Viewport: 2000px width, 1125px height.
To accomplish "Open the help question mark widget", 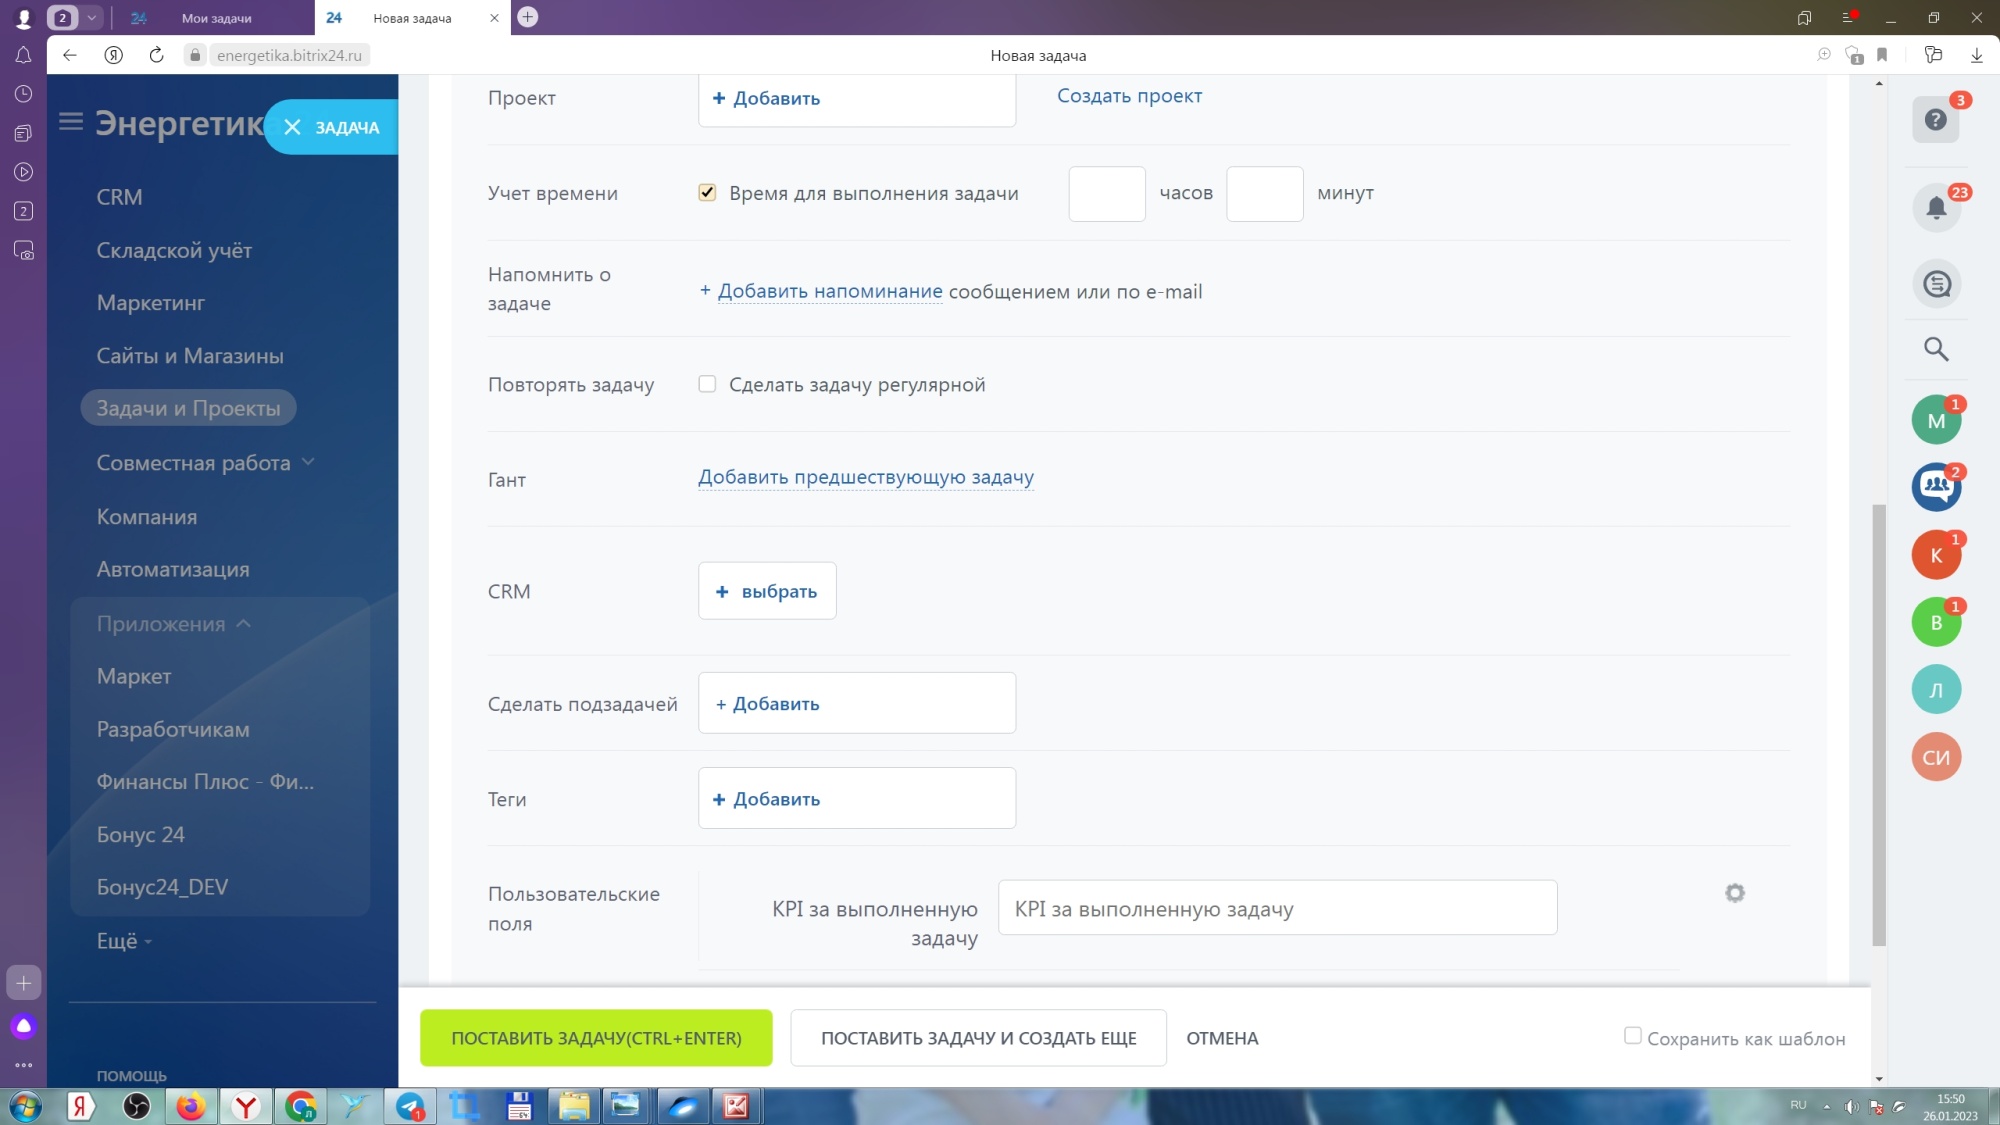I will click(1936, 120).
